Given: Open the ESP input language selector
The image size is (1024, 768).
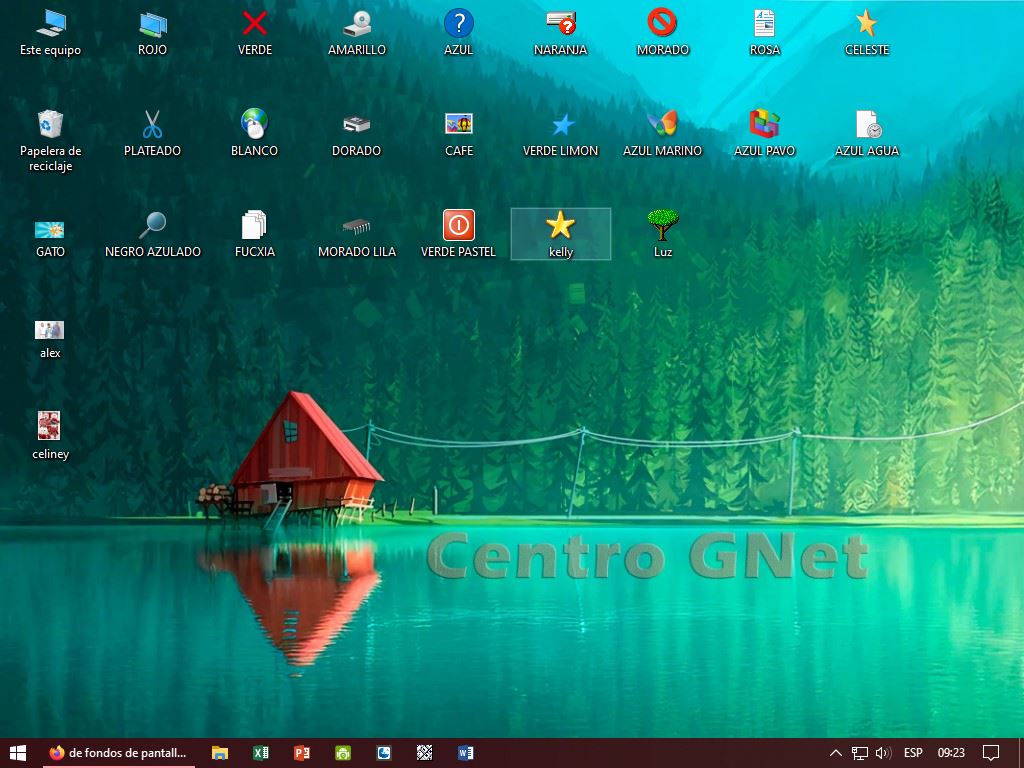Looking at the screenshot, I should point(913,753).
